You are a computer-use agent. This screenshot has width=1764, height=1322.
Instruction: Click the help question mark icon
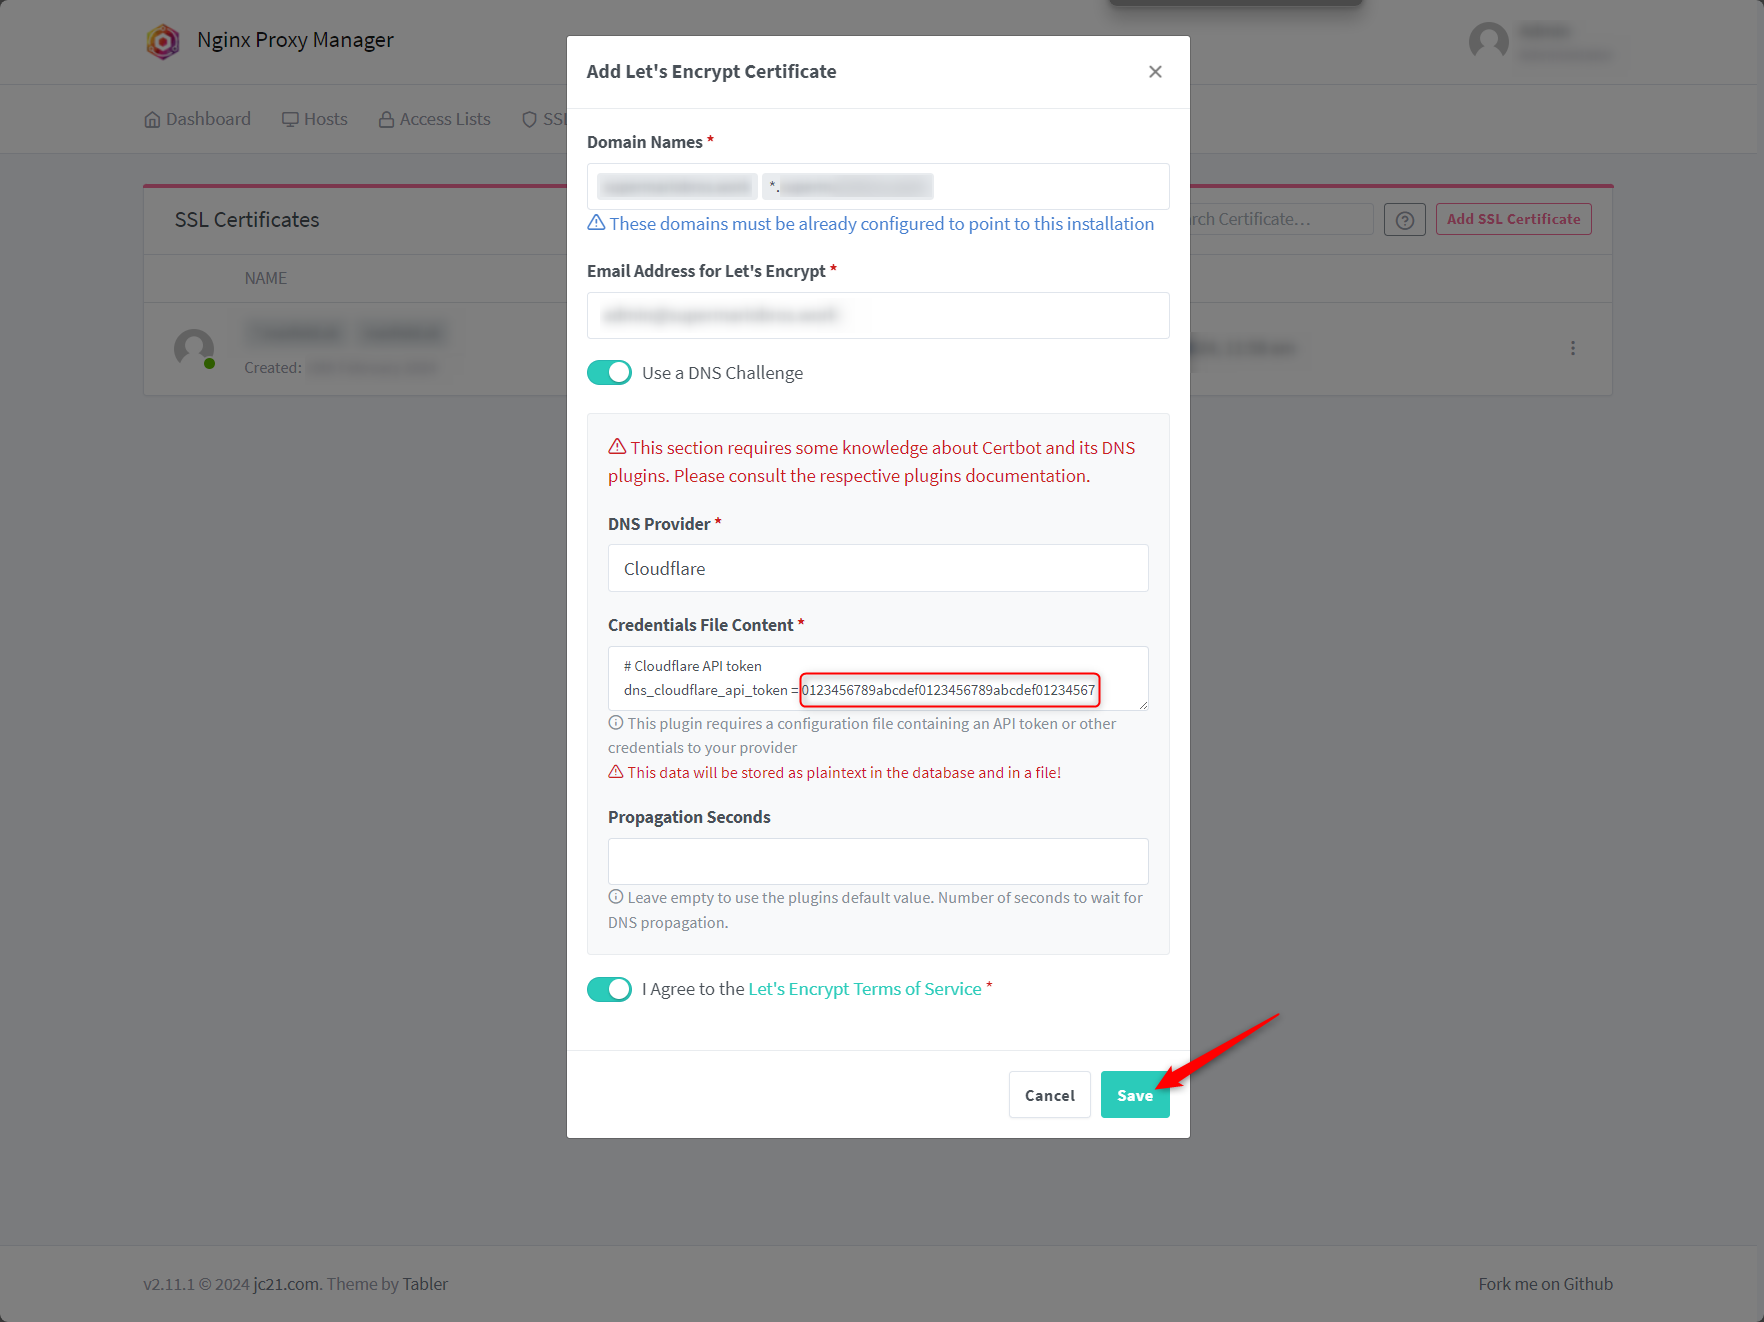pyautogui.click(x=1404, y=220)
